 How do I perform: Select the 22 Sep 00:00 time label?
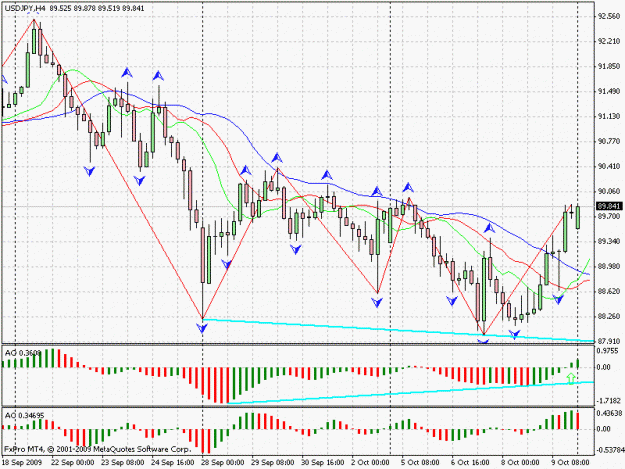click(73, 463)
